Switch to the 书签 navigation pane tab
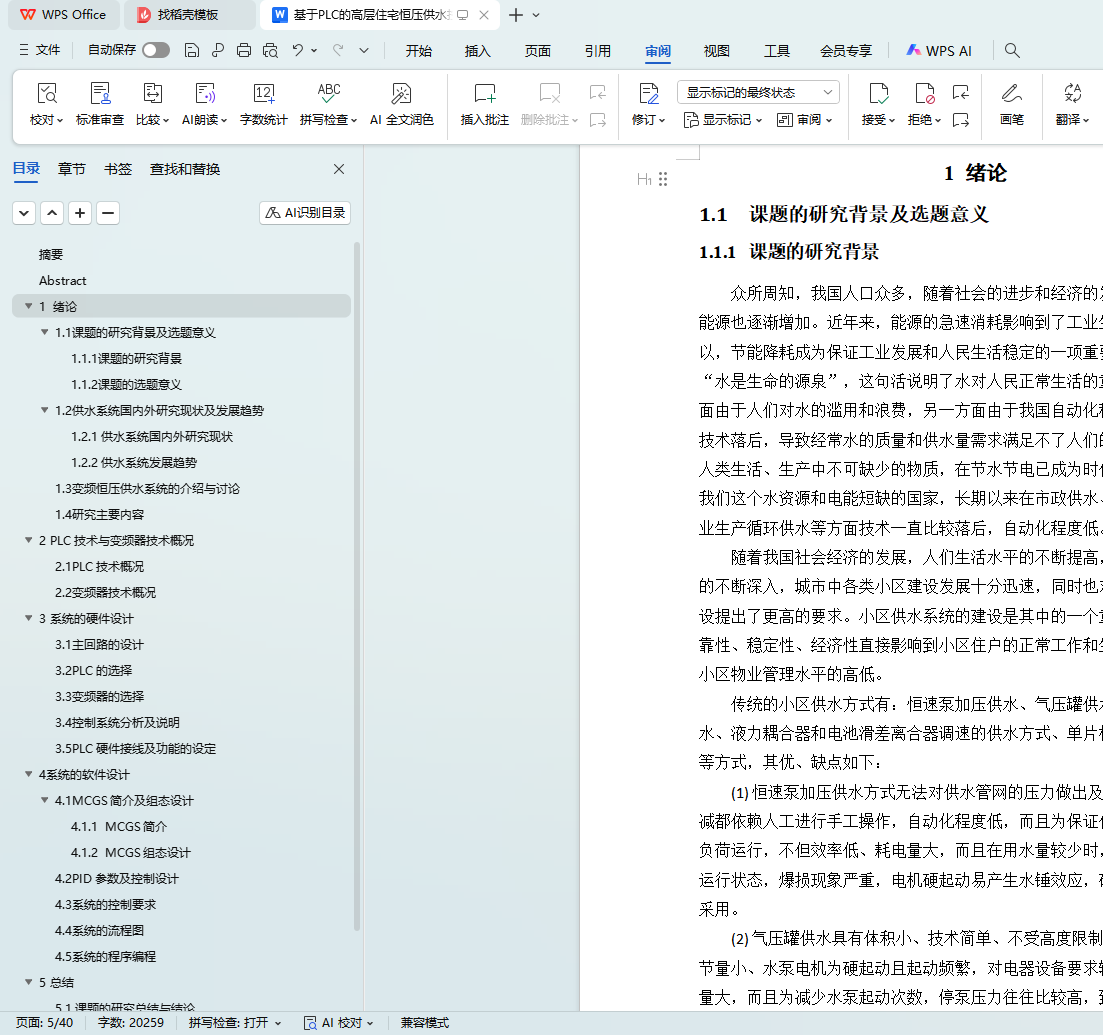Image resolution: width=1103 pixels, height=1035 pixels. tap(118, 169)
